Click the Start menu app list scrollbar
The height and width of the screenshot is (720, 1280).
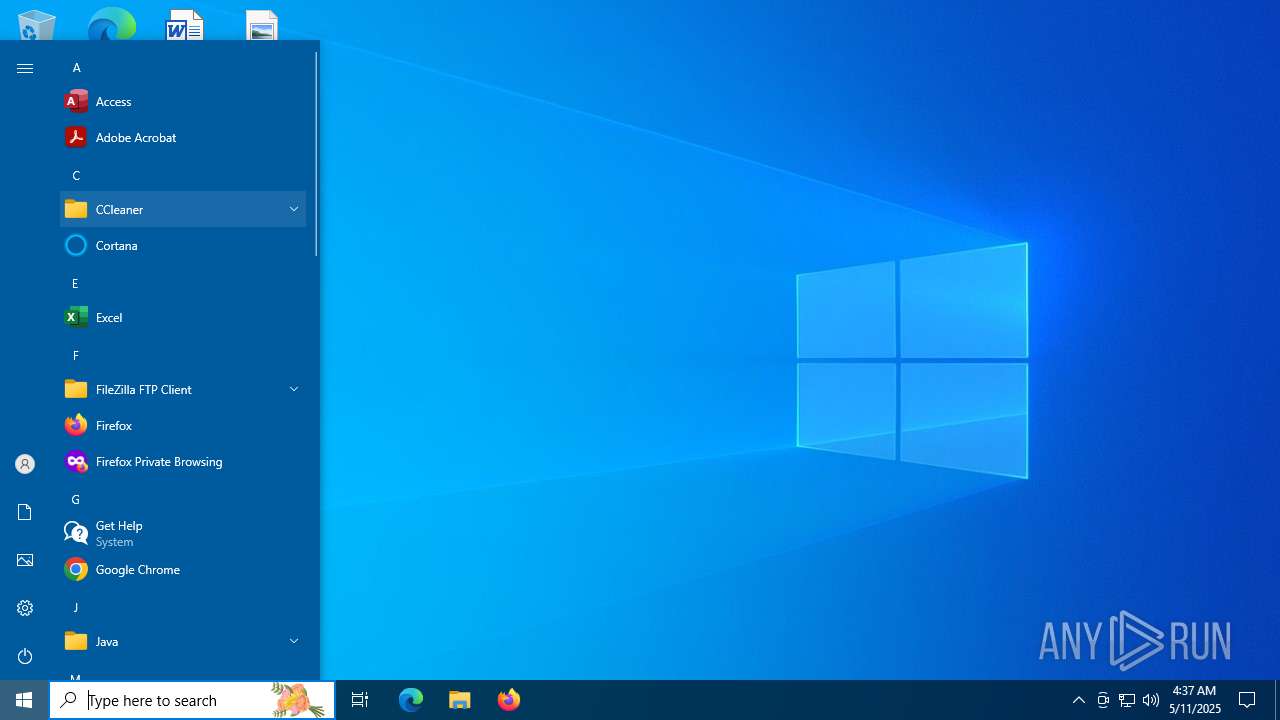pyautogui.click(x=316, y=153)
